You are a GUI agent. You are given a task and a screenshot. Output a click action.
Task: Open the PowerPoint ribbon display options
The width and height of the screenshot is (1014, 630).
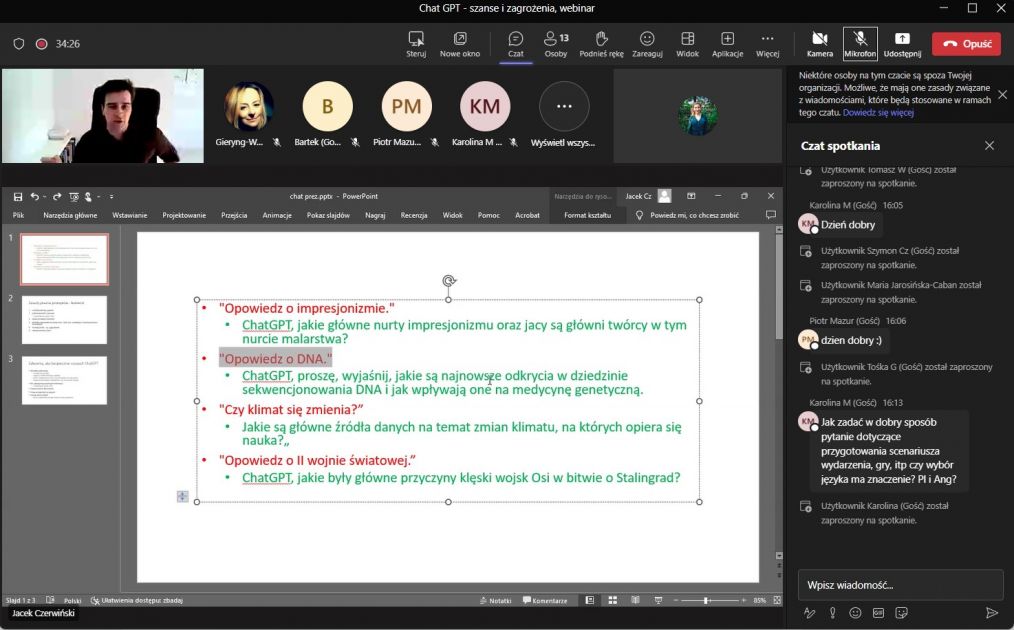[x=691, y=196]
